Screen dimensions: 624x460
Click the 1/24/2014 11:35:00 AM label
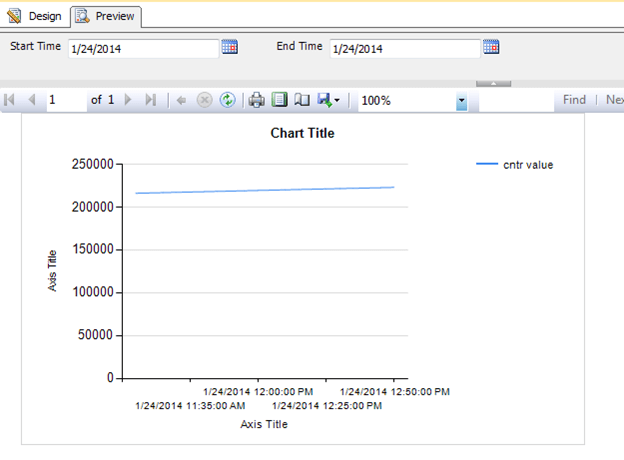pyautogui.click(x=190, y=406)
